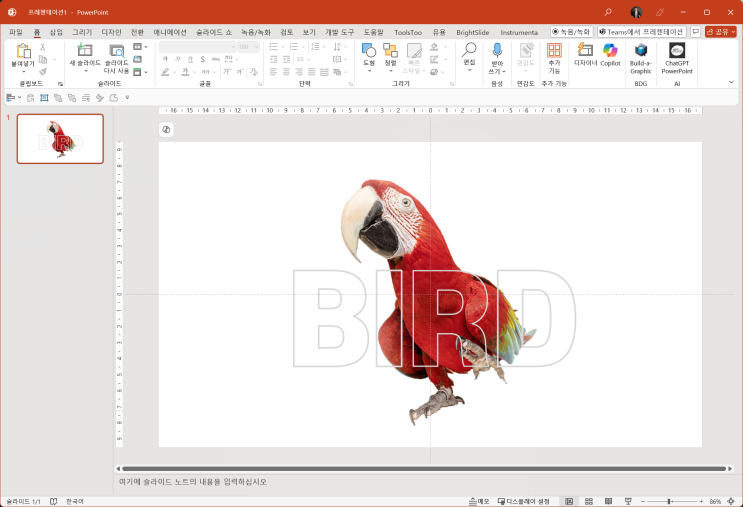Click fit slide to window icon
This screenshot has height=507, width=743.
[731, 501]
